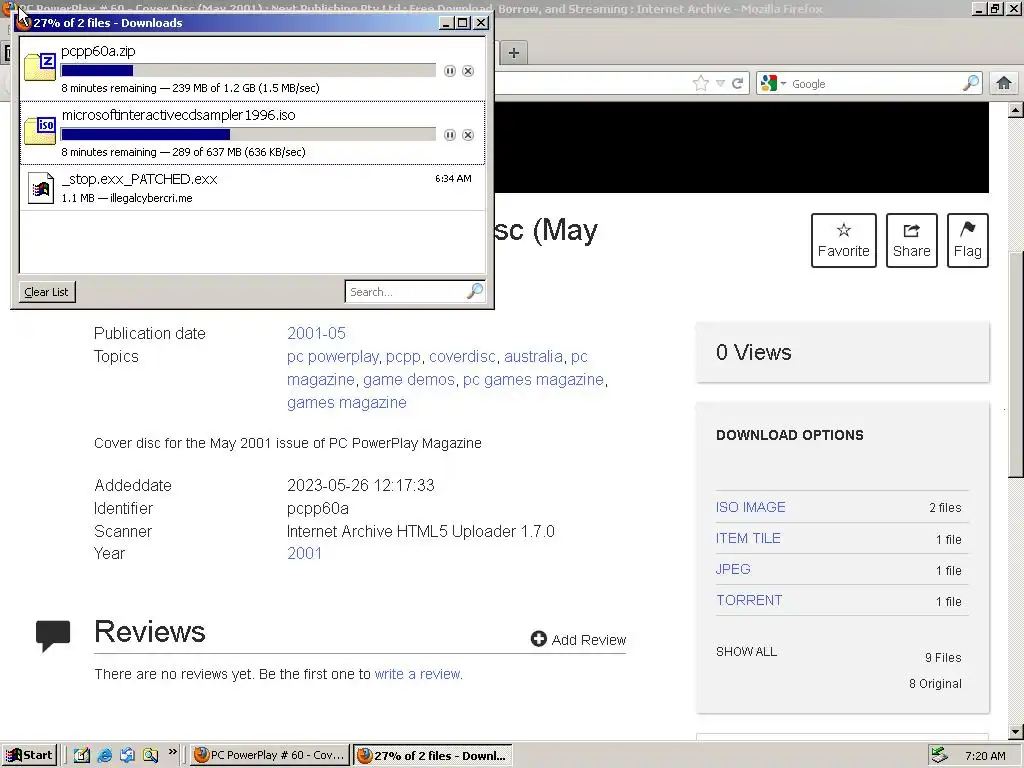Viewport: 1024px width, 768px height.
Task: Click the '8 Original' files text
Action: point(935,684)
